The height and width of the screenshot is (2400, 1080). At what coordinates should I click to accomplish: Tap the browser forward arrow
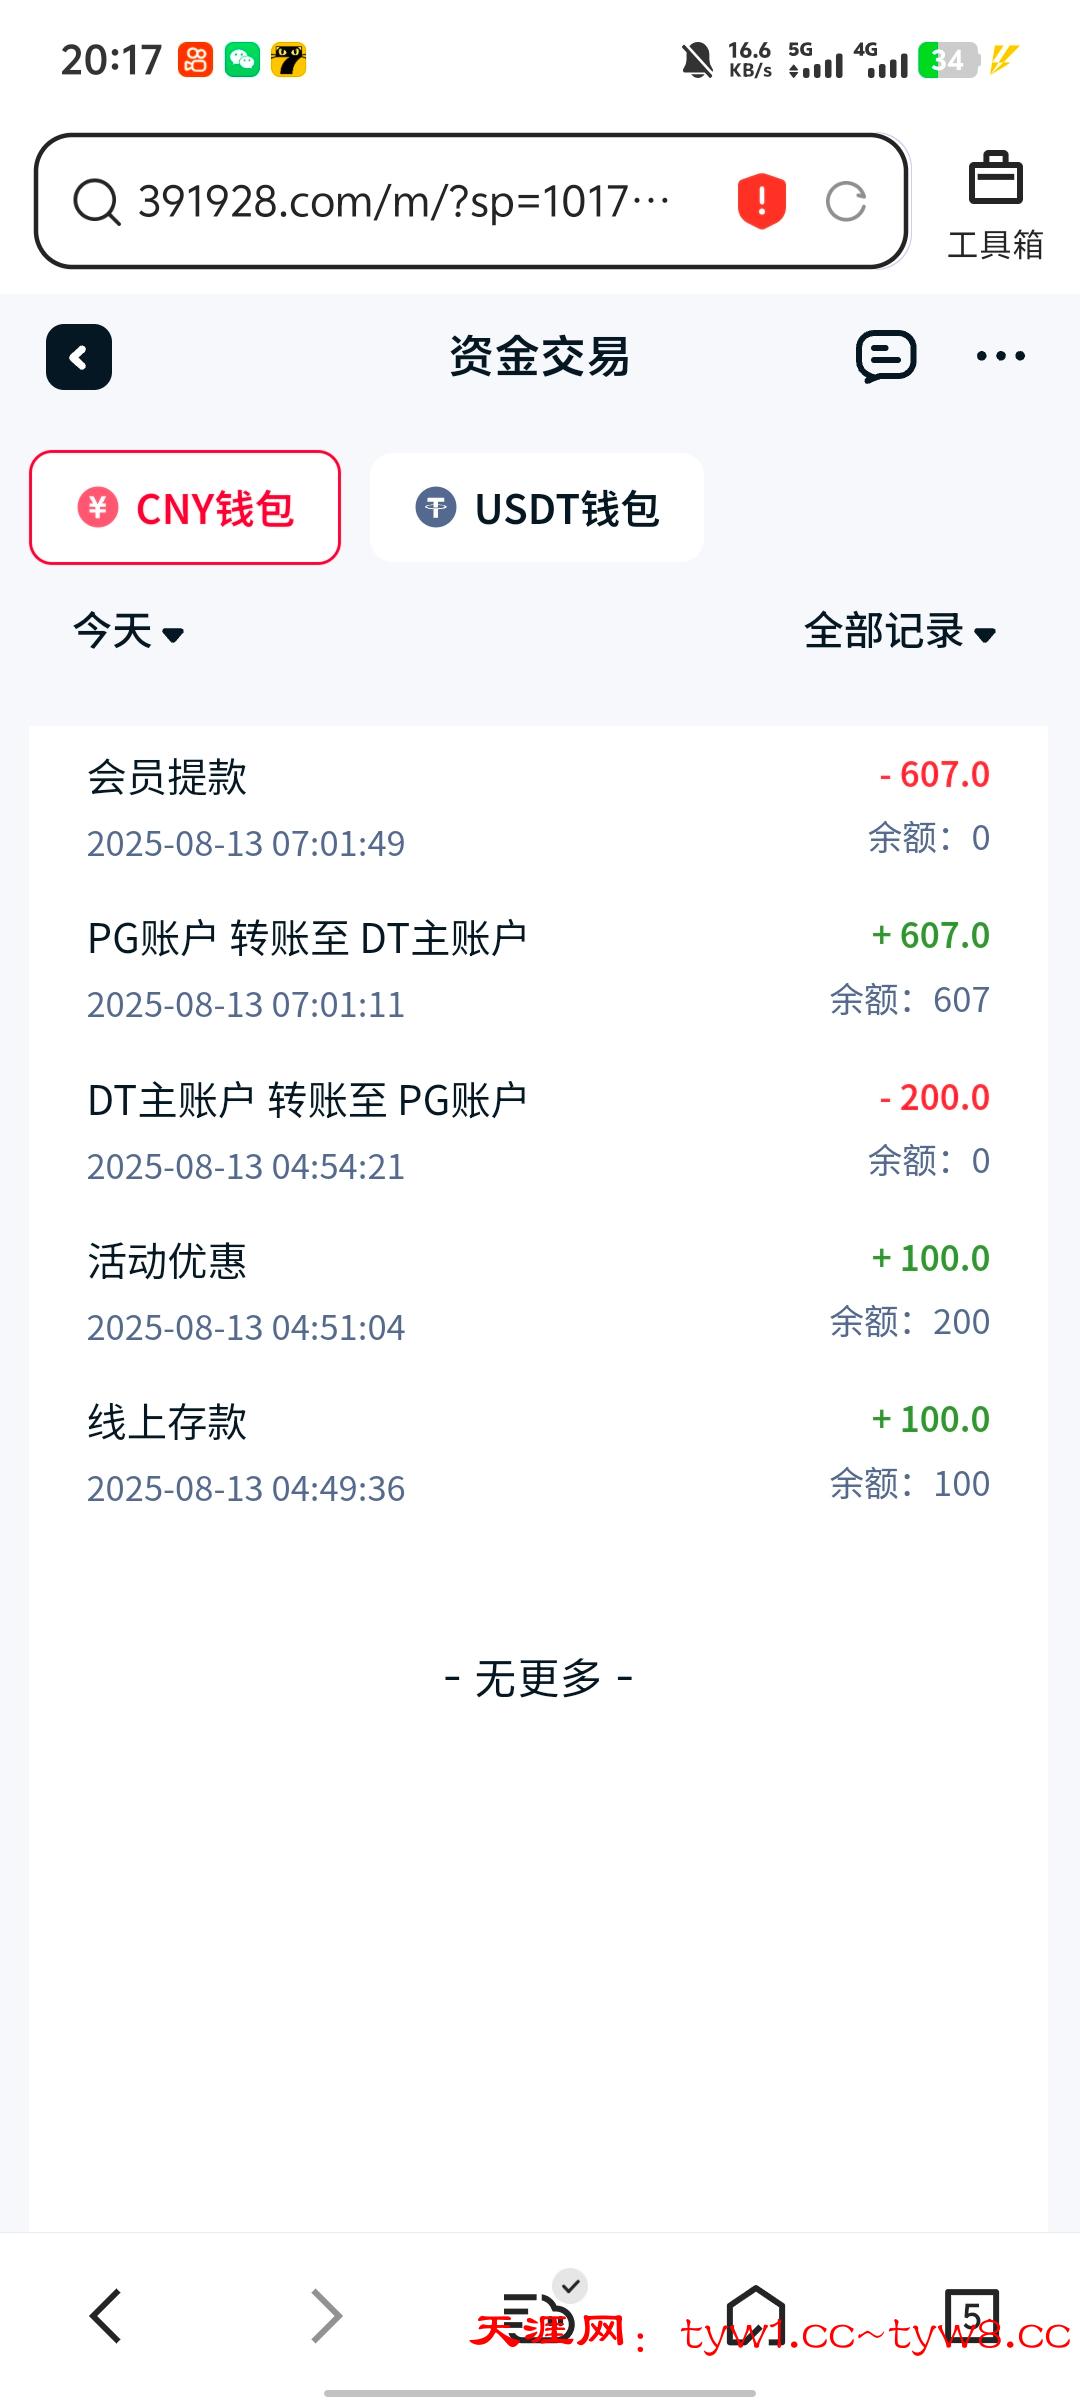tap(326, 2316)
